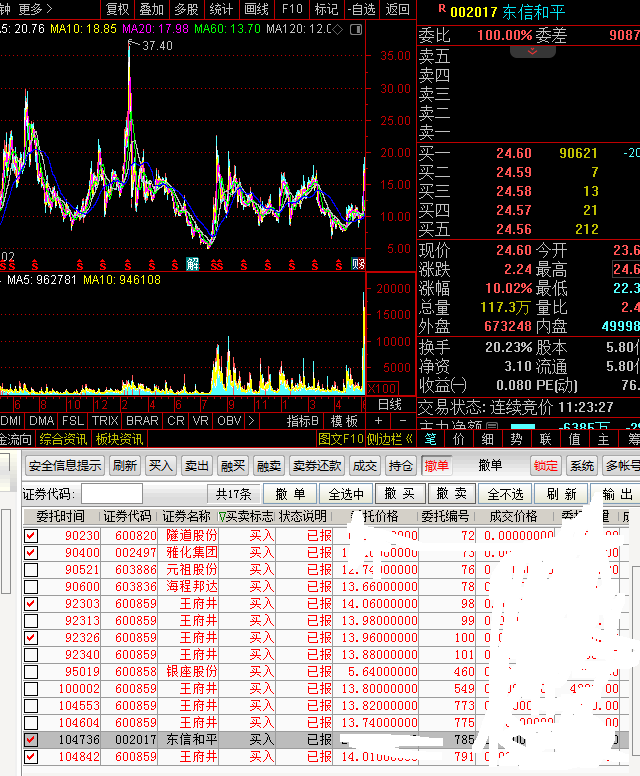This screenshot has height=776, width=640.
Task: Click the last S marker before the 财 marker
Action: click(339, 265)
